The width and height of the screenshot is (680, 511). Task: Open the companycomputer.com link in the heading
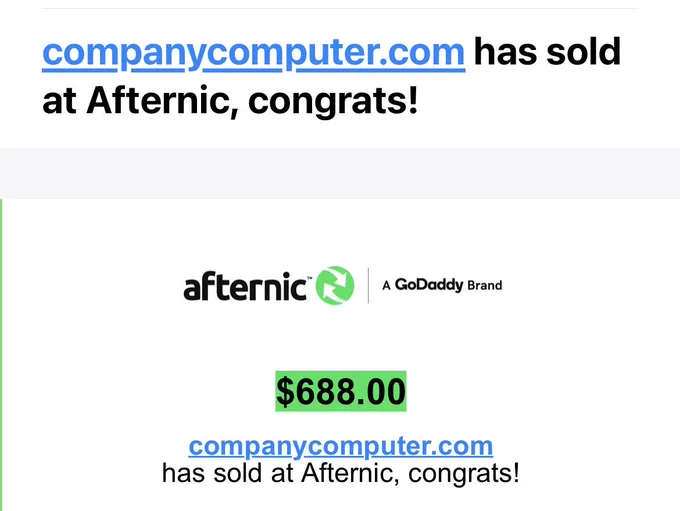pyautogui.click(x=254, y=53)
